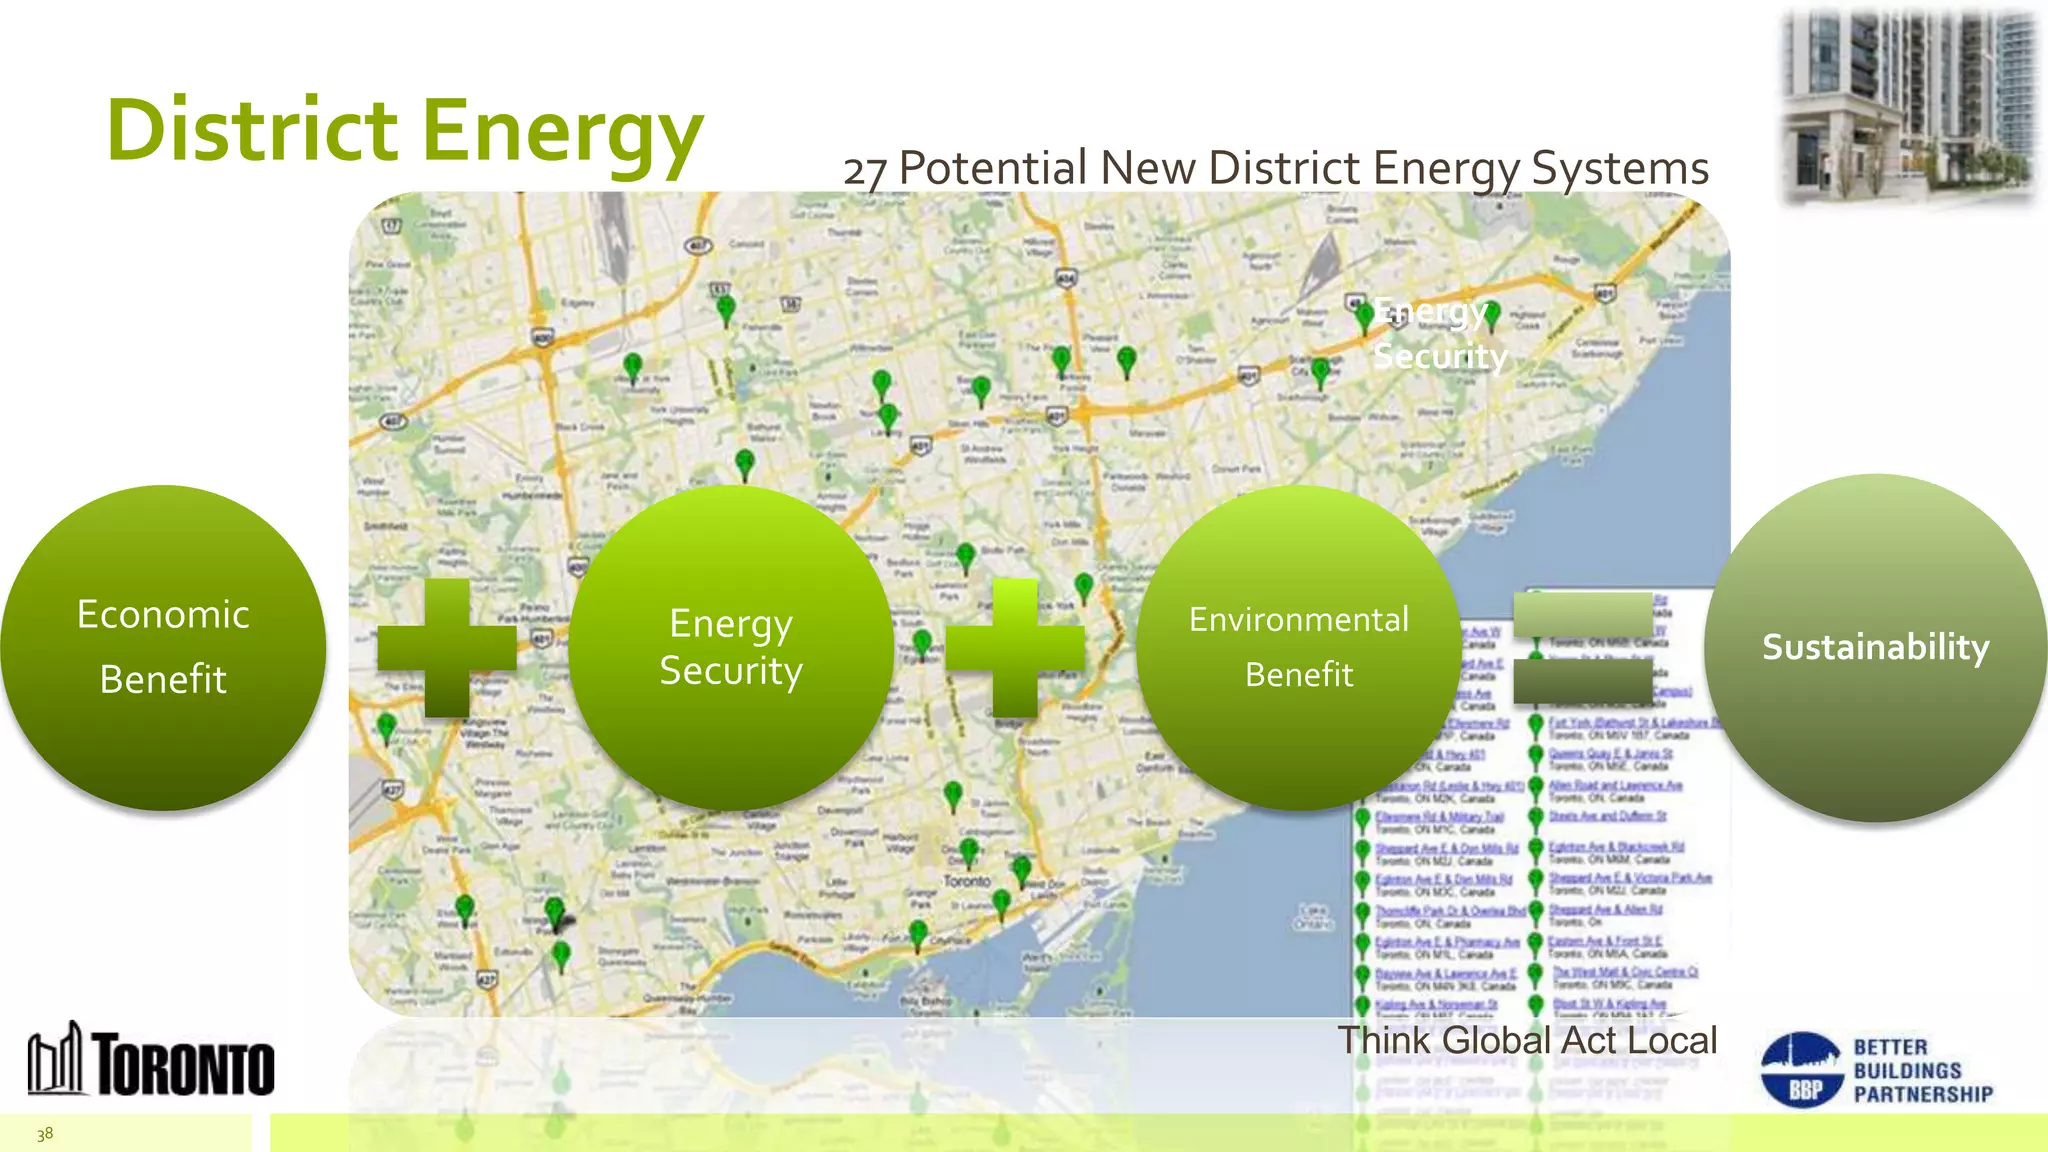Click the Toronto label on the map
Screen dimensions: 2048x1152
tap(967, 881)
